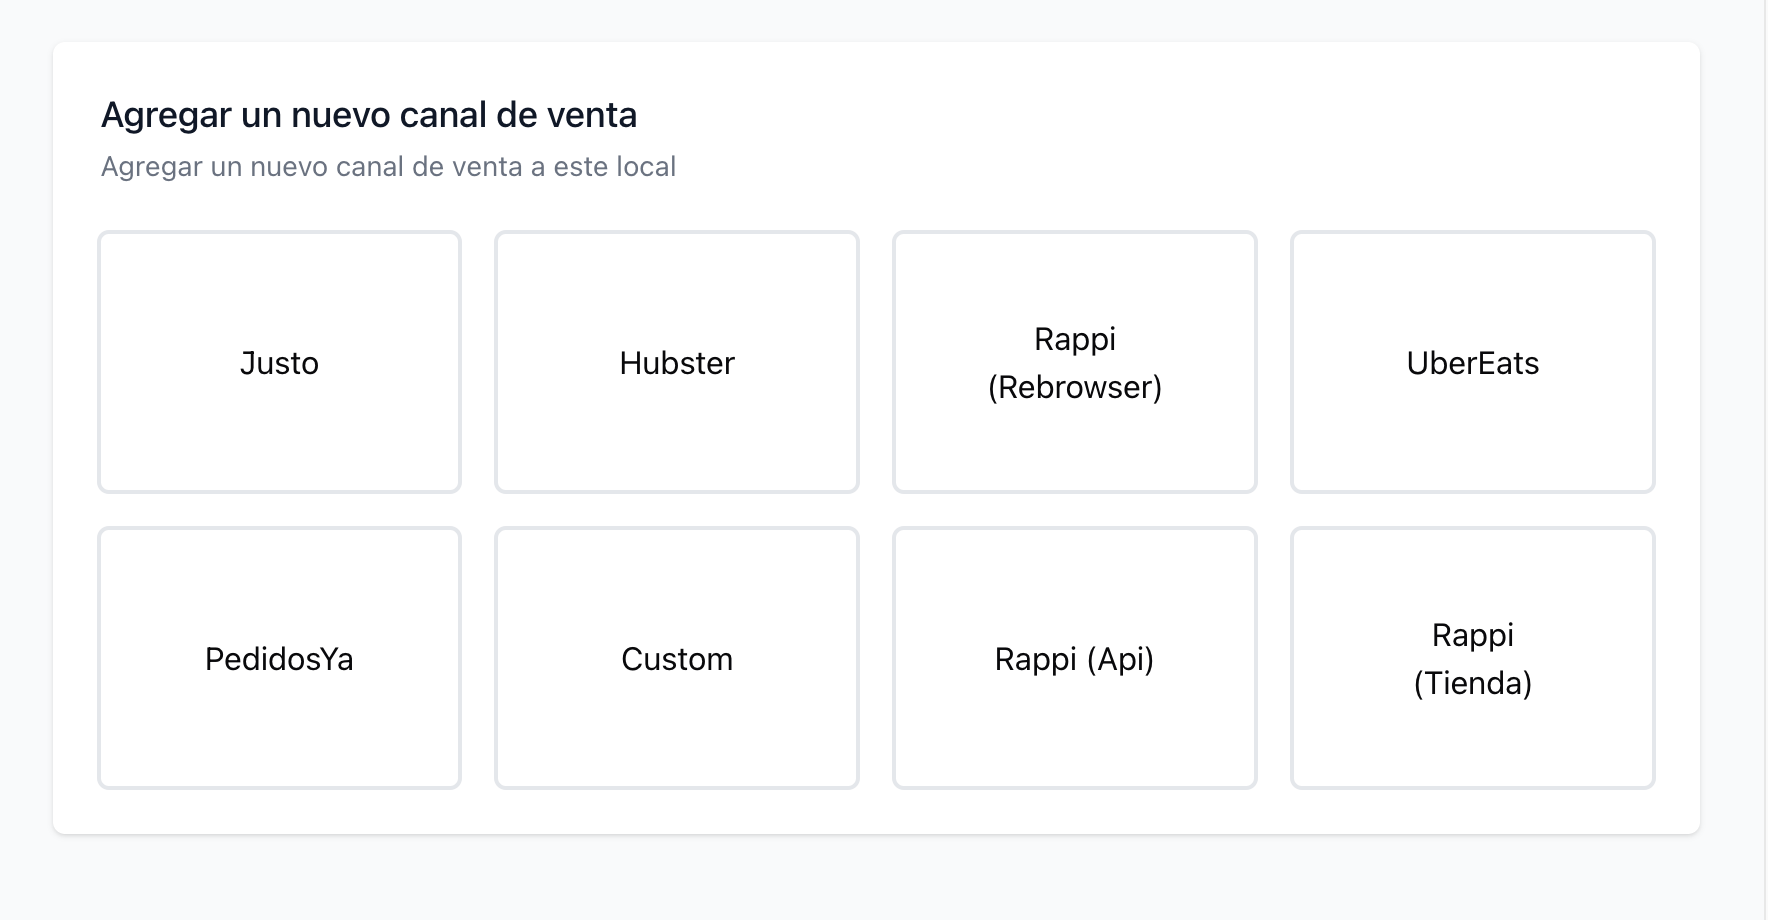The width and height of the screenshot is (1768, 920).
Task: Pick the UberEats sales channel
Action: click(x=1473, y=362)
